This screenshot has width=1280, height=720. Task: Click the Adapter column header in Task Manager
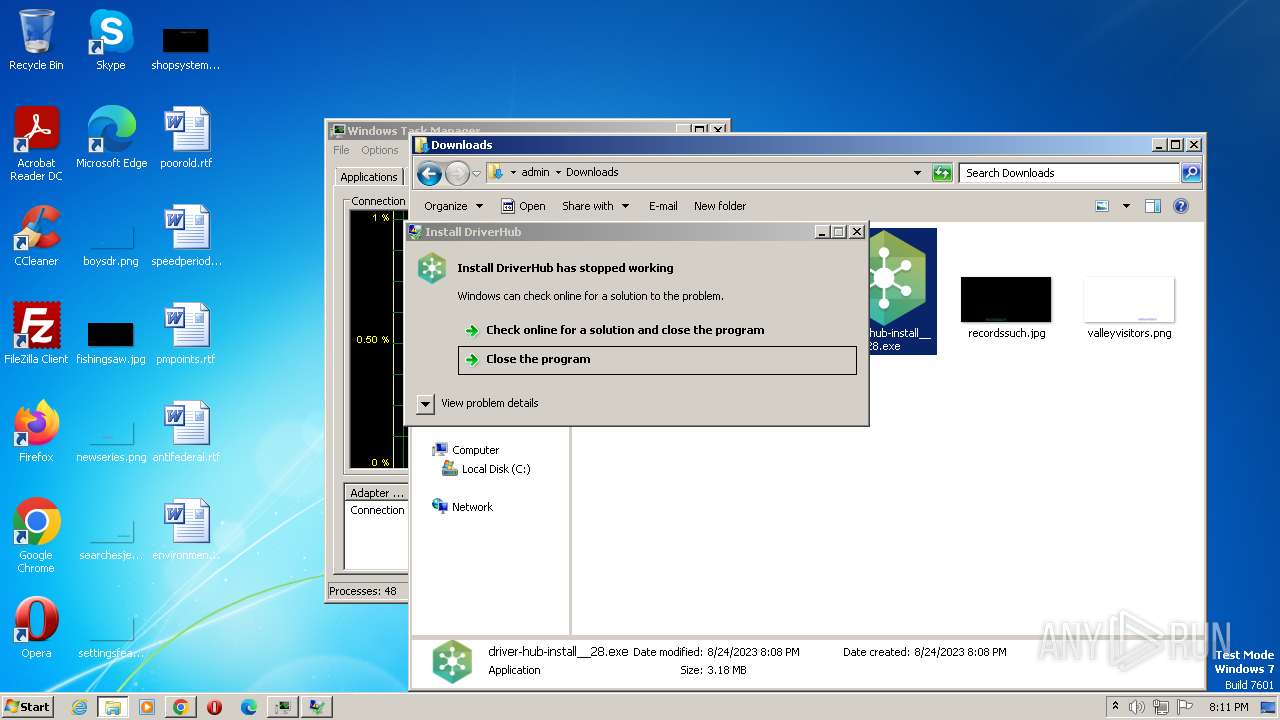[376, 493]
